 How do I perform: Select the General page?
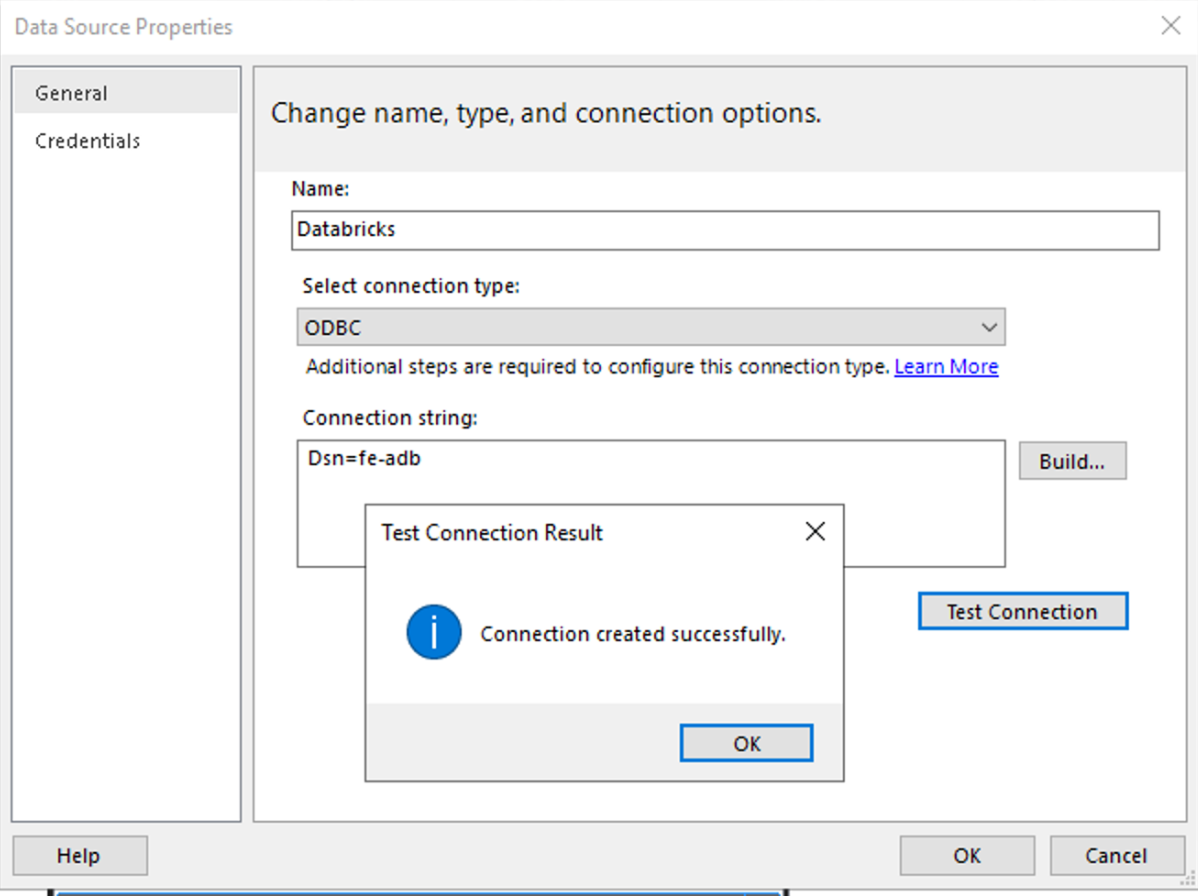click(x=71, y=92)
